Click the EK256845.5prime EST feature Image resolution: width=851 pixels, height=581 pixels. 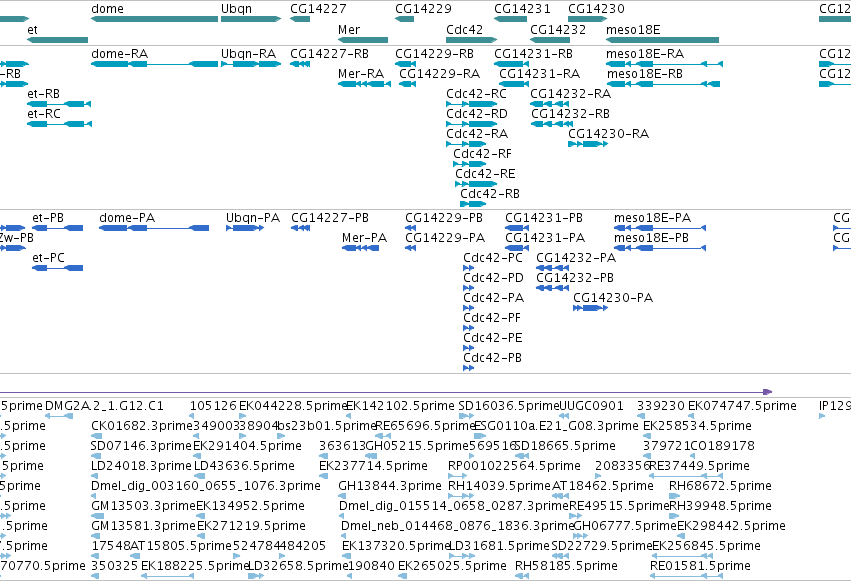[682, 556]
